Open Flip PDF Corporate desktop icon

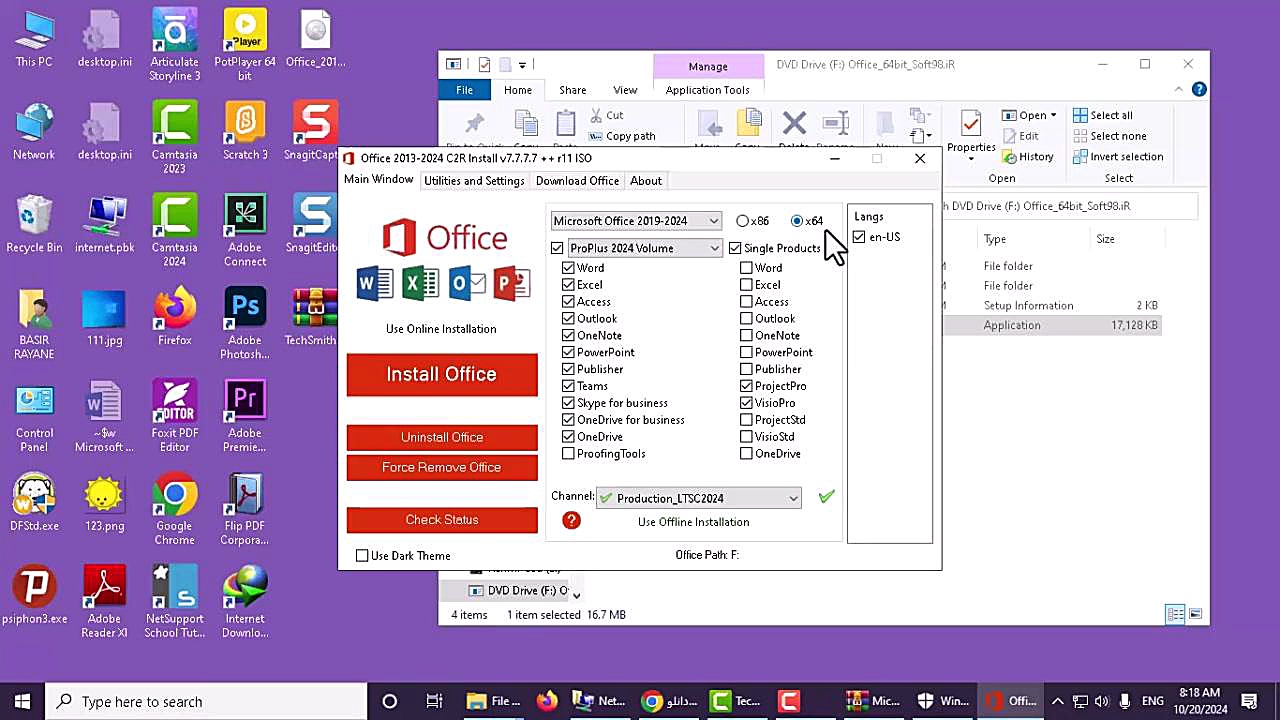[x=245, y=510]
